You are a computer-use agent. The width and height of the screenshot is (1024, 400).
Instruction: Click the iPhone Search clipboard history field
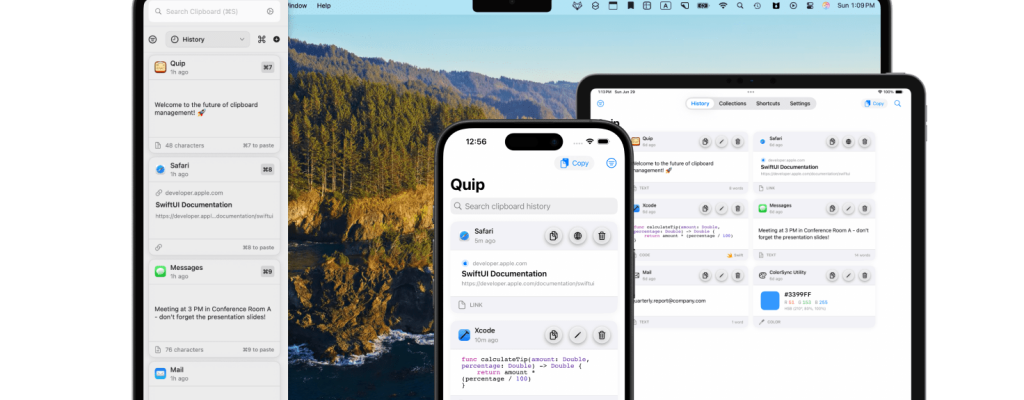533,206
